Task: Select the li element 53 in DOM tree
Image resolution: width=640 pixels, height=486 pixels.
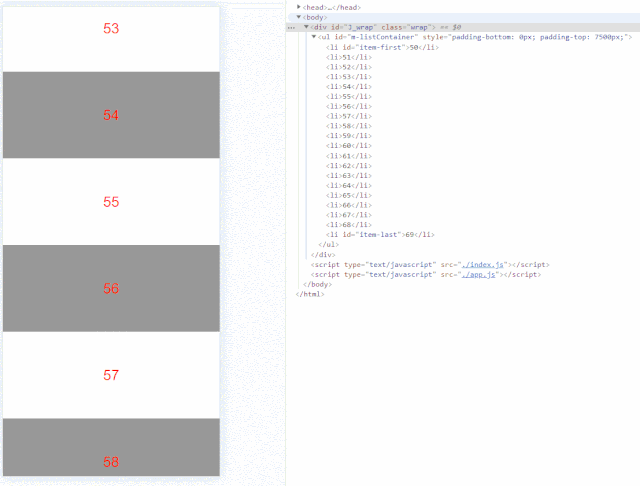Action: tap(349, 76)
